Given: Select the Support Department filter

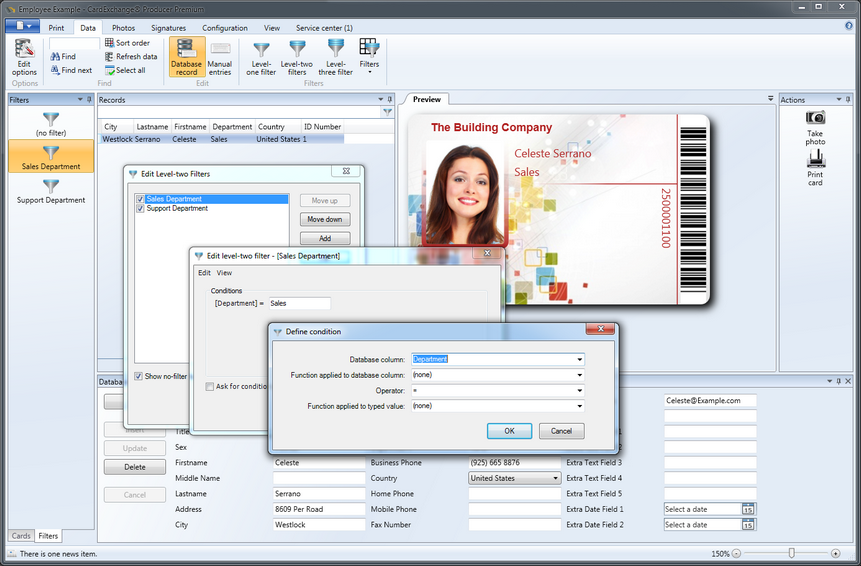Looking at the screenshot, I should (51, 191).
